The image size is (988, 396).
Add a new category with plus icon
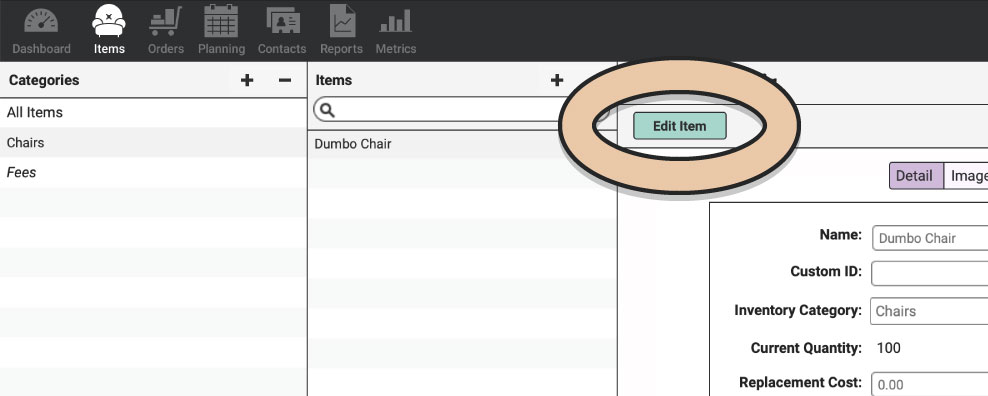point(247,80)
